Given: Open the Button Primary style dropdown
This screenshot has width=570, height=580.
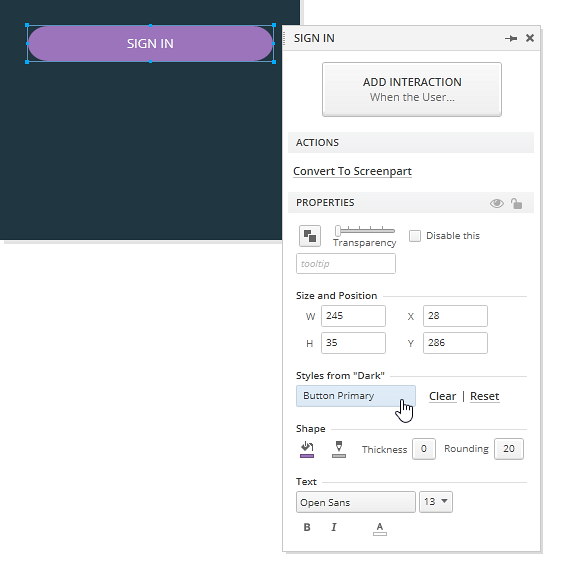Looking at the screenshot, I should pos(356,396).
